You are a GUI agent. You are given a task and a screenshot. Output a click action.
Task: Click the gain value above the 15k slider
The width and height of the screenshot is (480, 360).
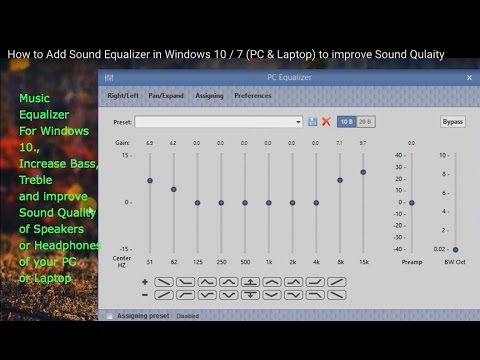(363, 143)
